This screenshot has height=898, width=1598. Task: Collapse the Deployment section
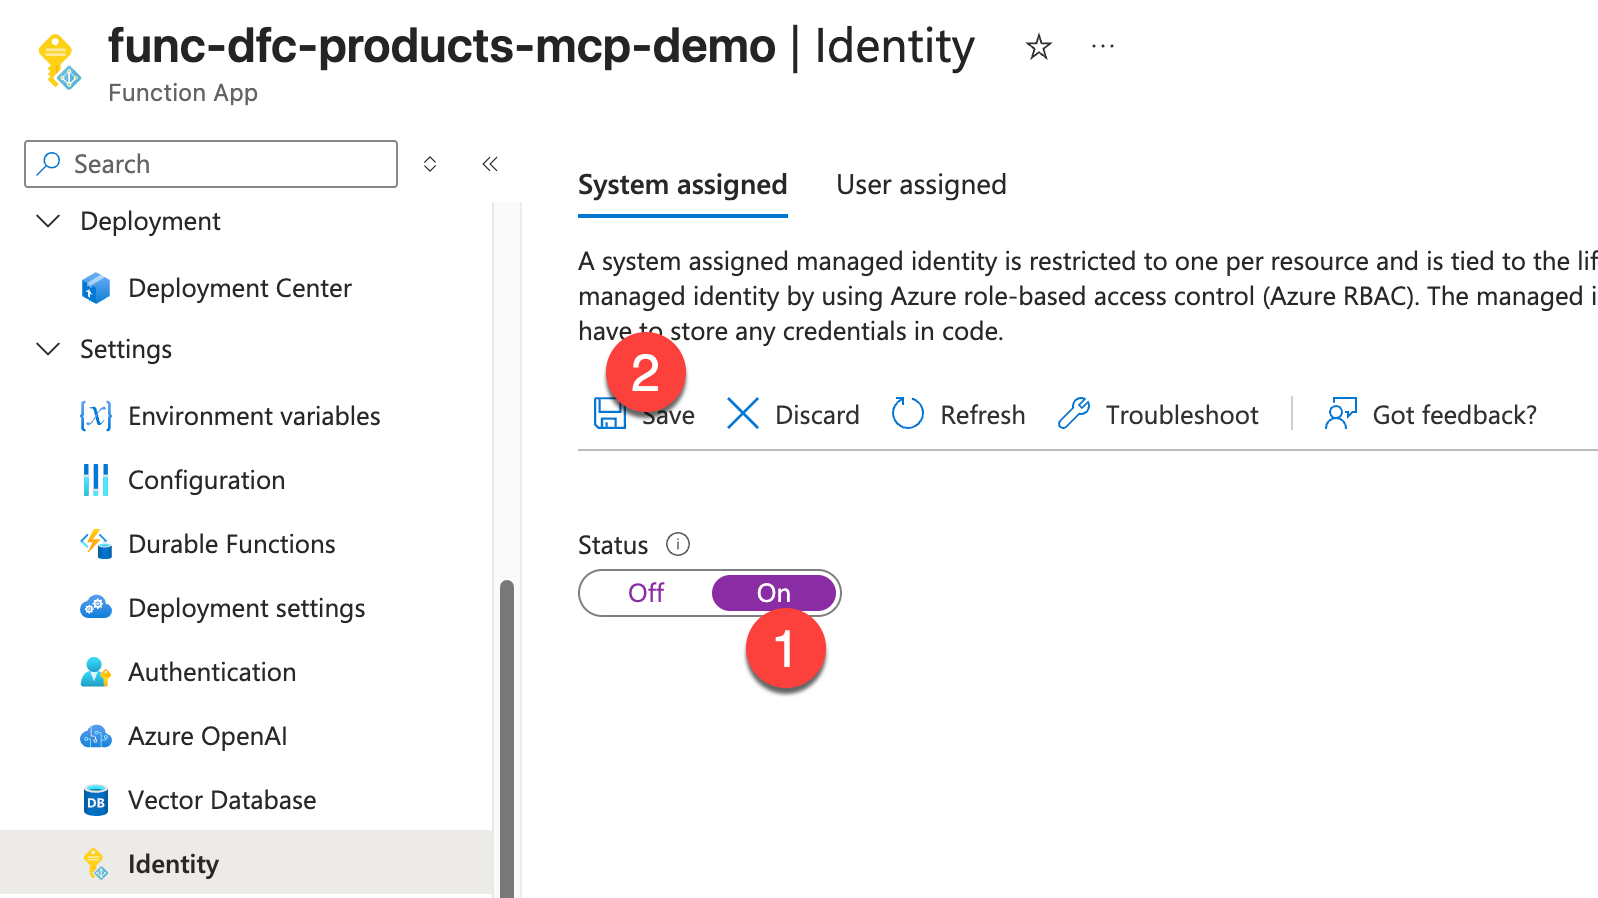48,221
